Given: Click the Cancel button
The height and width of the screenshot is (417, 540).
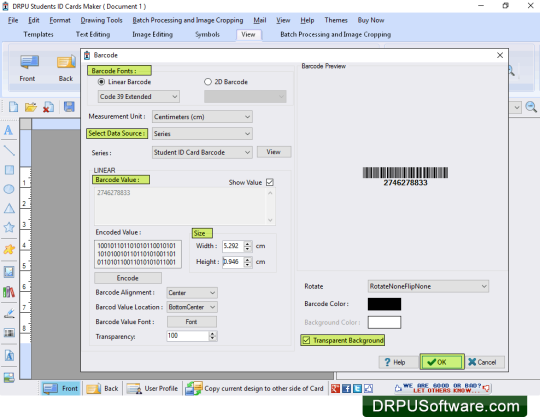Looking at the screenshot, I should pyautogui.click(x=485, y=362).
